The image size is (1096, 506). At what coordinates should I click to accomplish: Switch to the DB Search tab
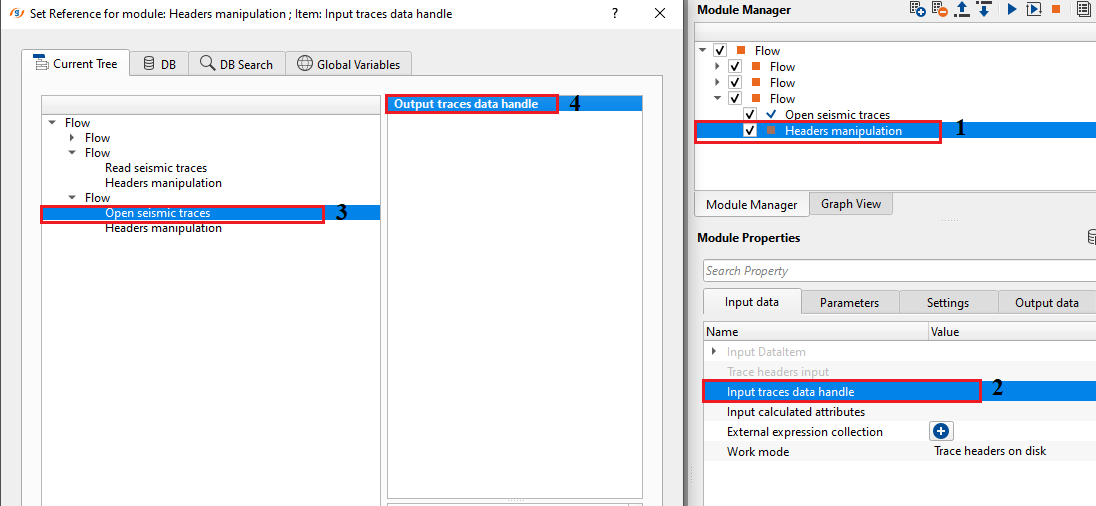236,64
